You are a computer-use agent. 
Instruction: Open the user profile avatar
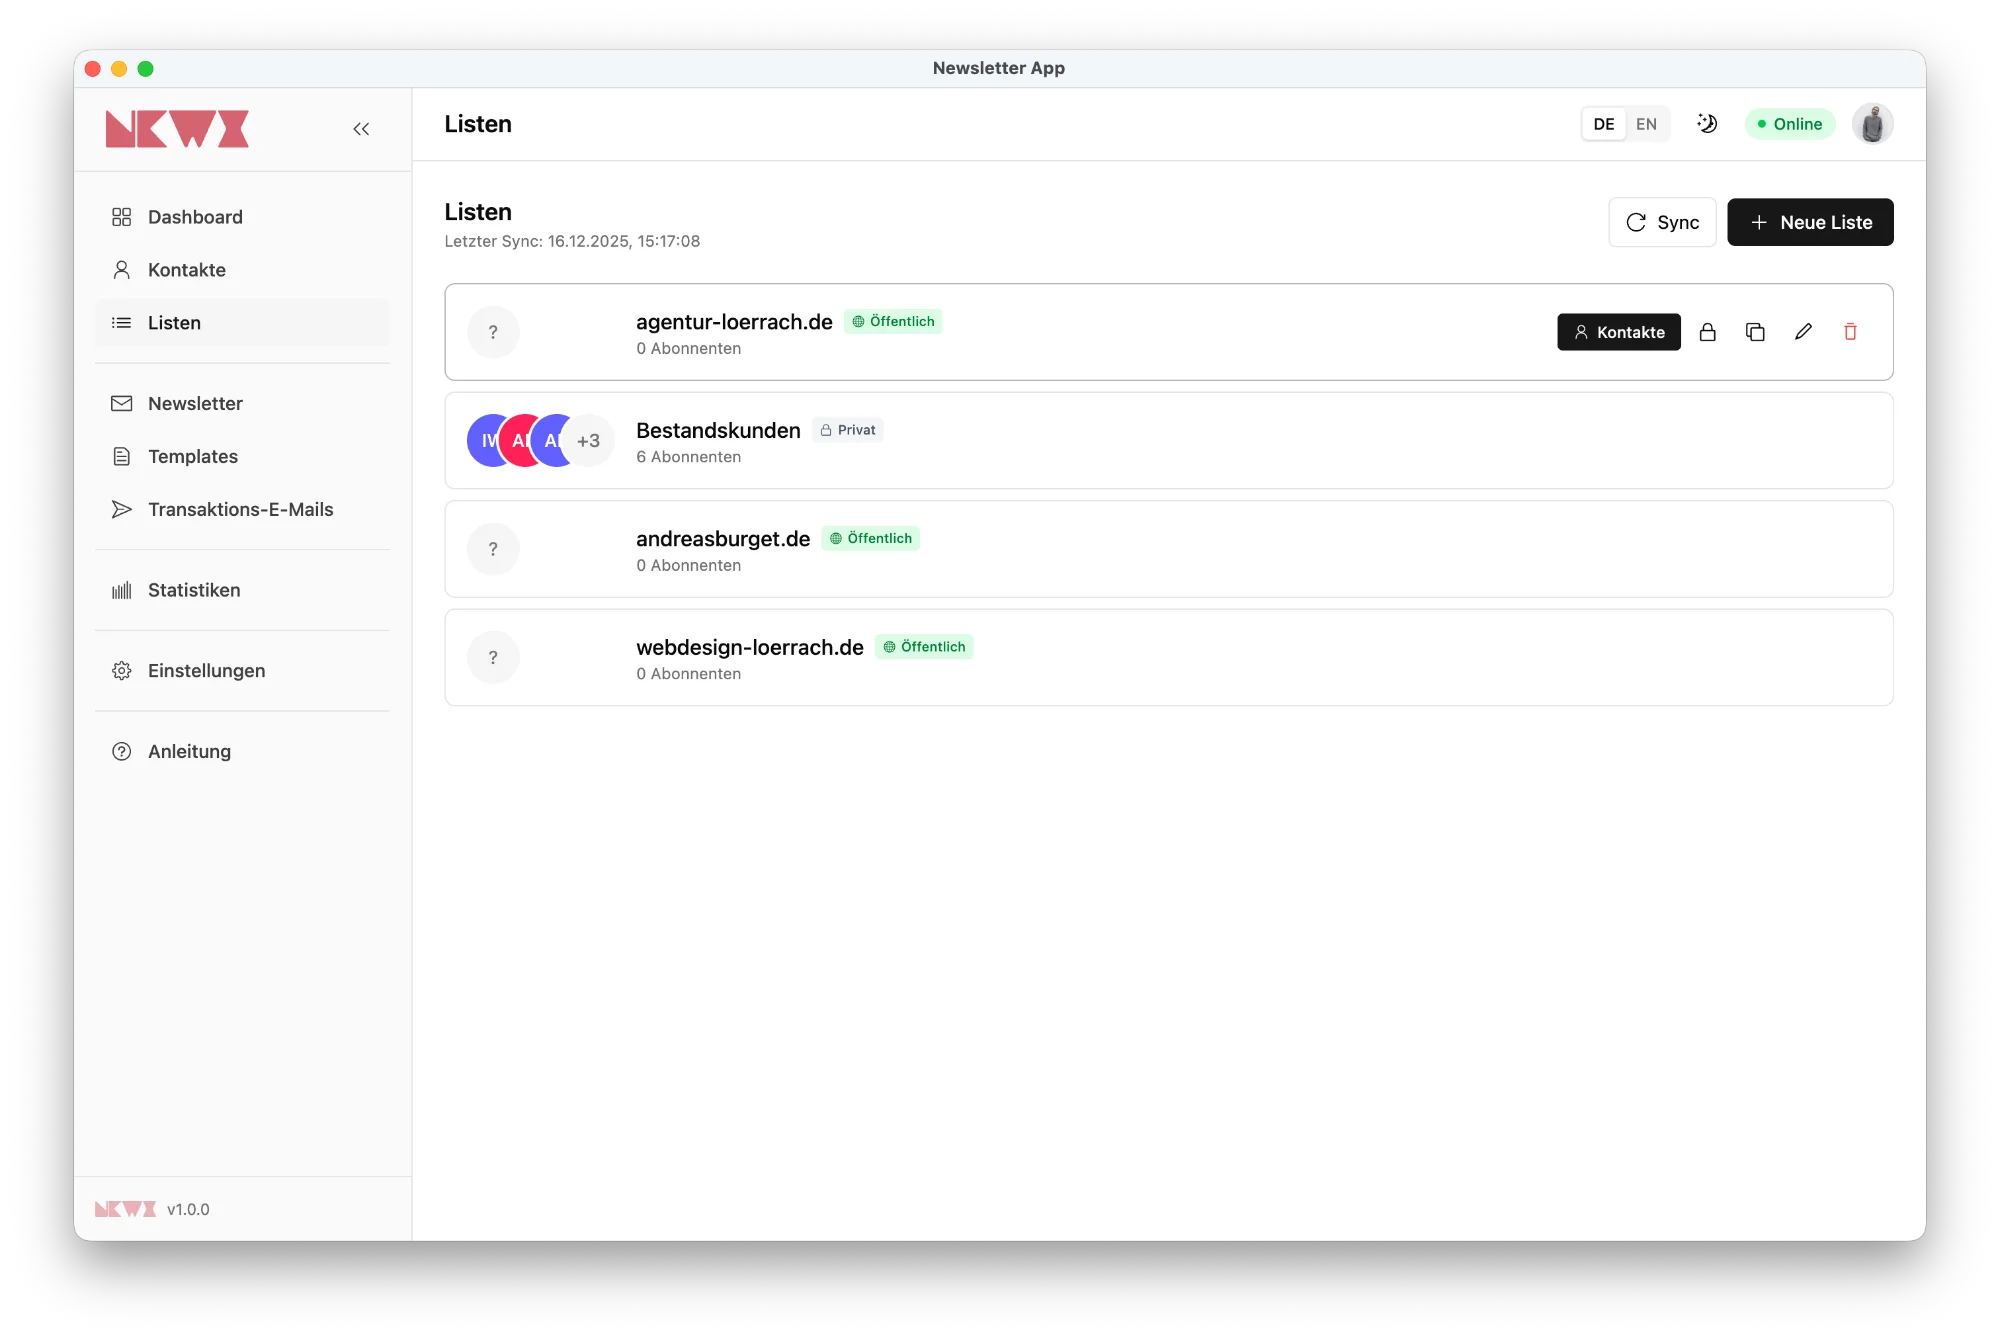pyautogui.click(x=1872, y=124)
